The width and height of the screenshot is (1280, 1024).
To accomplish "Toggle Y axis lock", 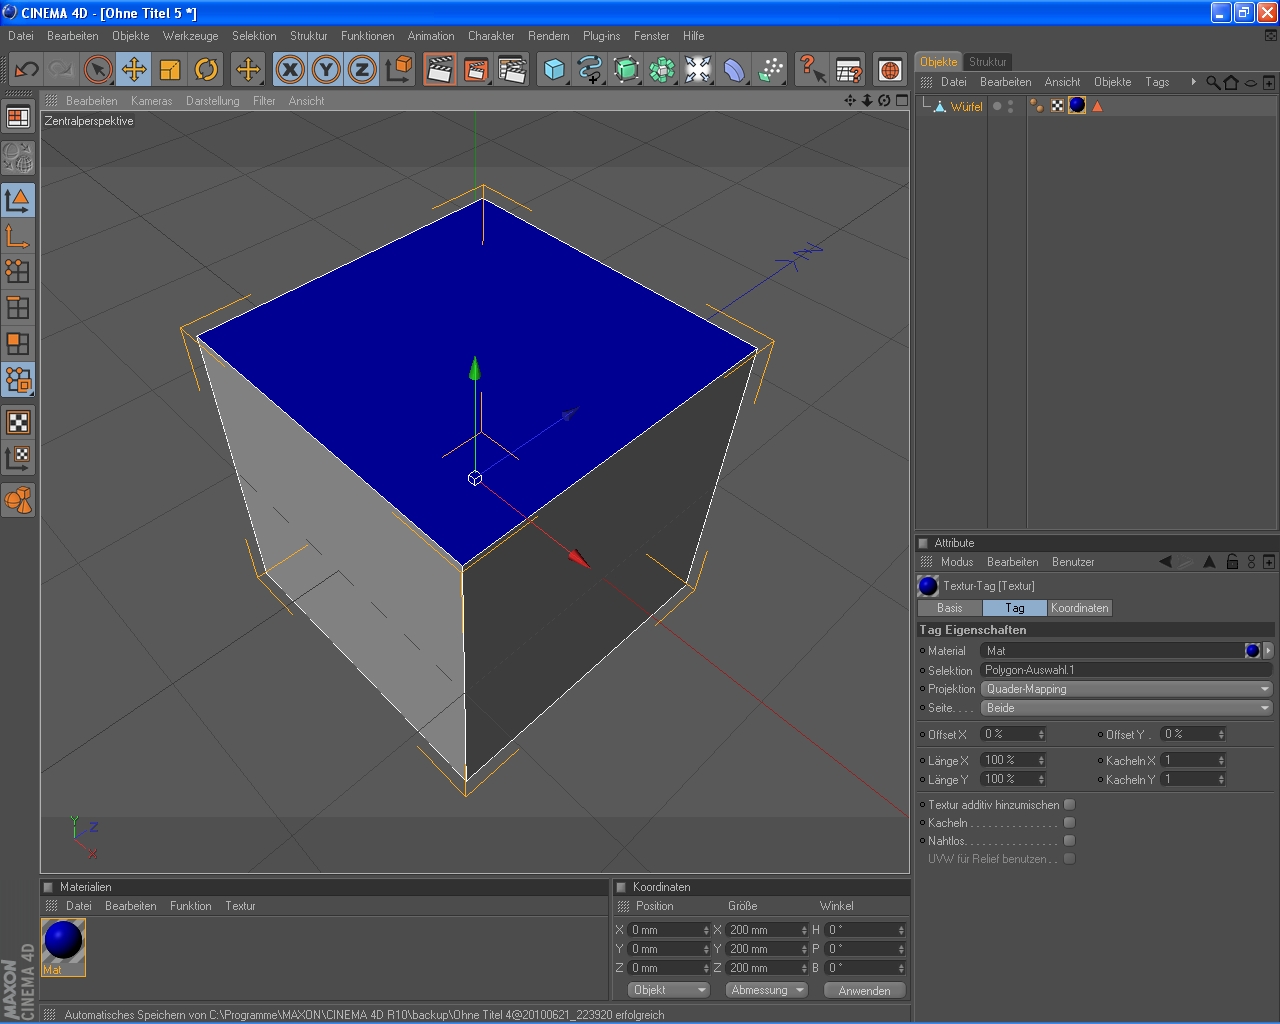I will 326,69.
